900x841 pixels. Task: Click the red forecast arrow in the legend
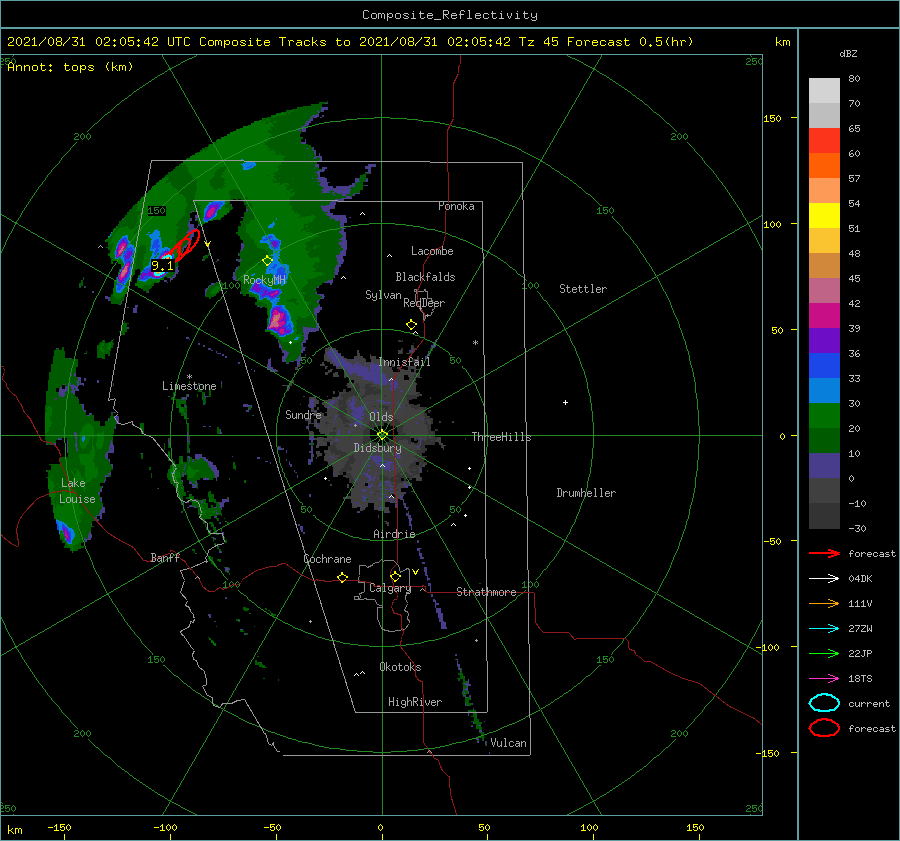pos(824,553)
